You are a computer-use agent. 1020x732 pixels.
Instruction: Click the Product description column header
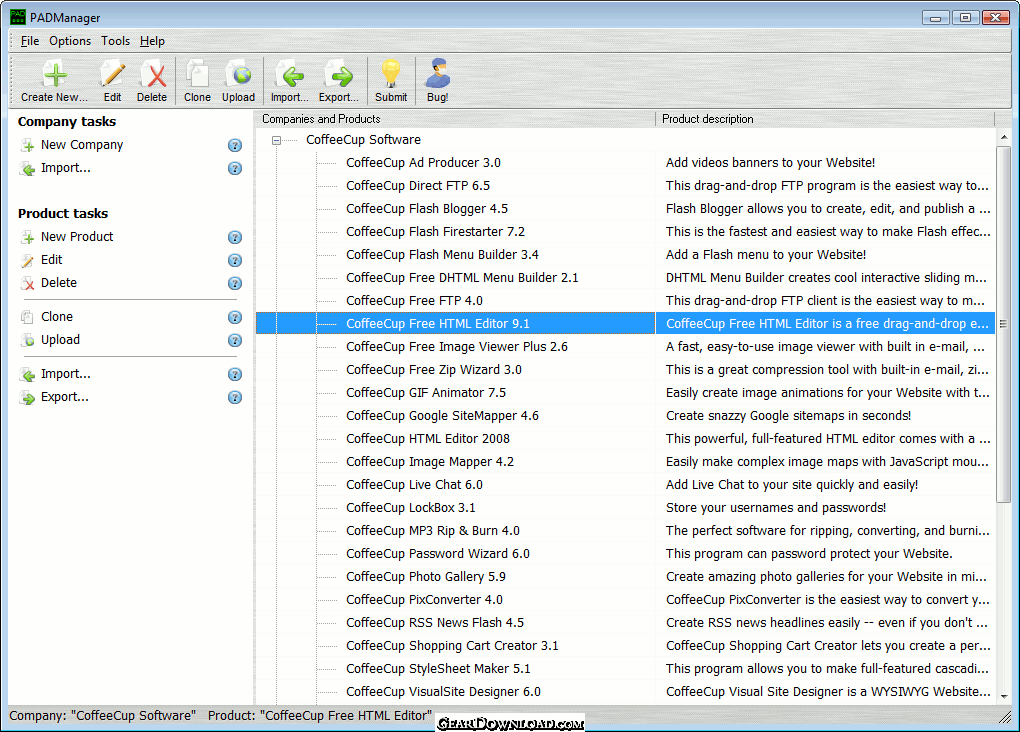[825, 119]
